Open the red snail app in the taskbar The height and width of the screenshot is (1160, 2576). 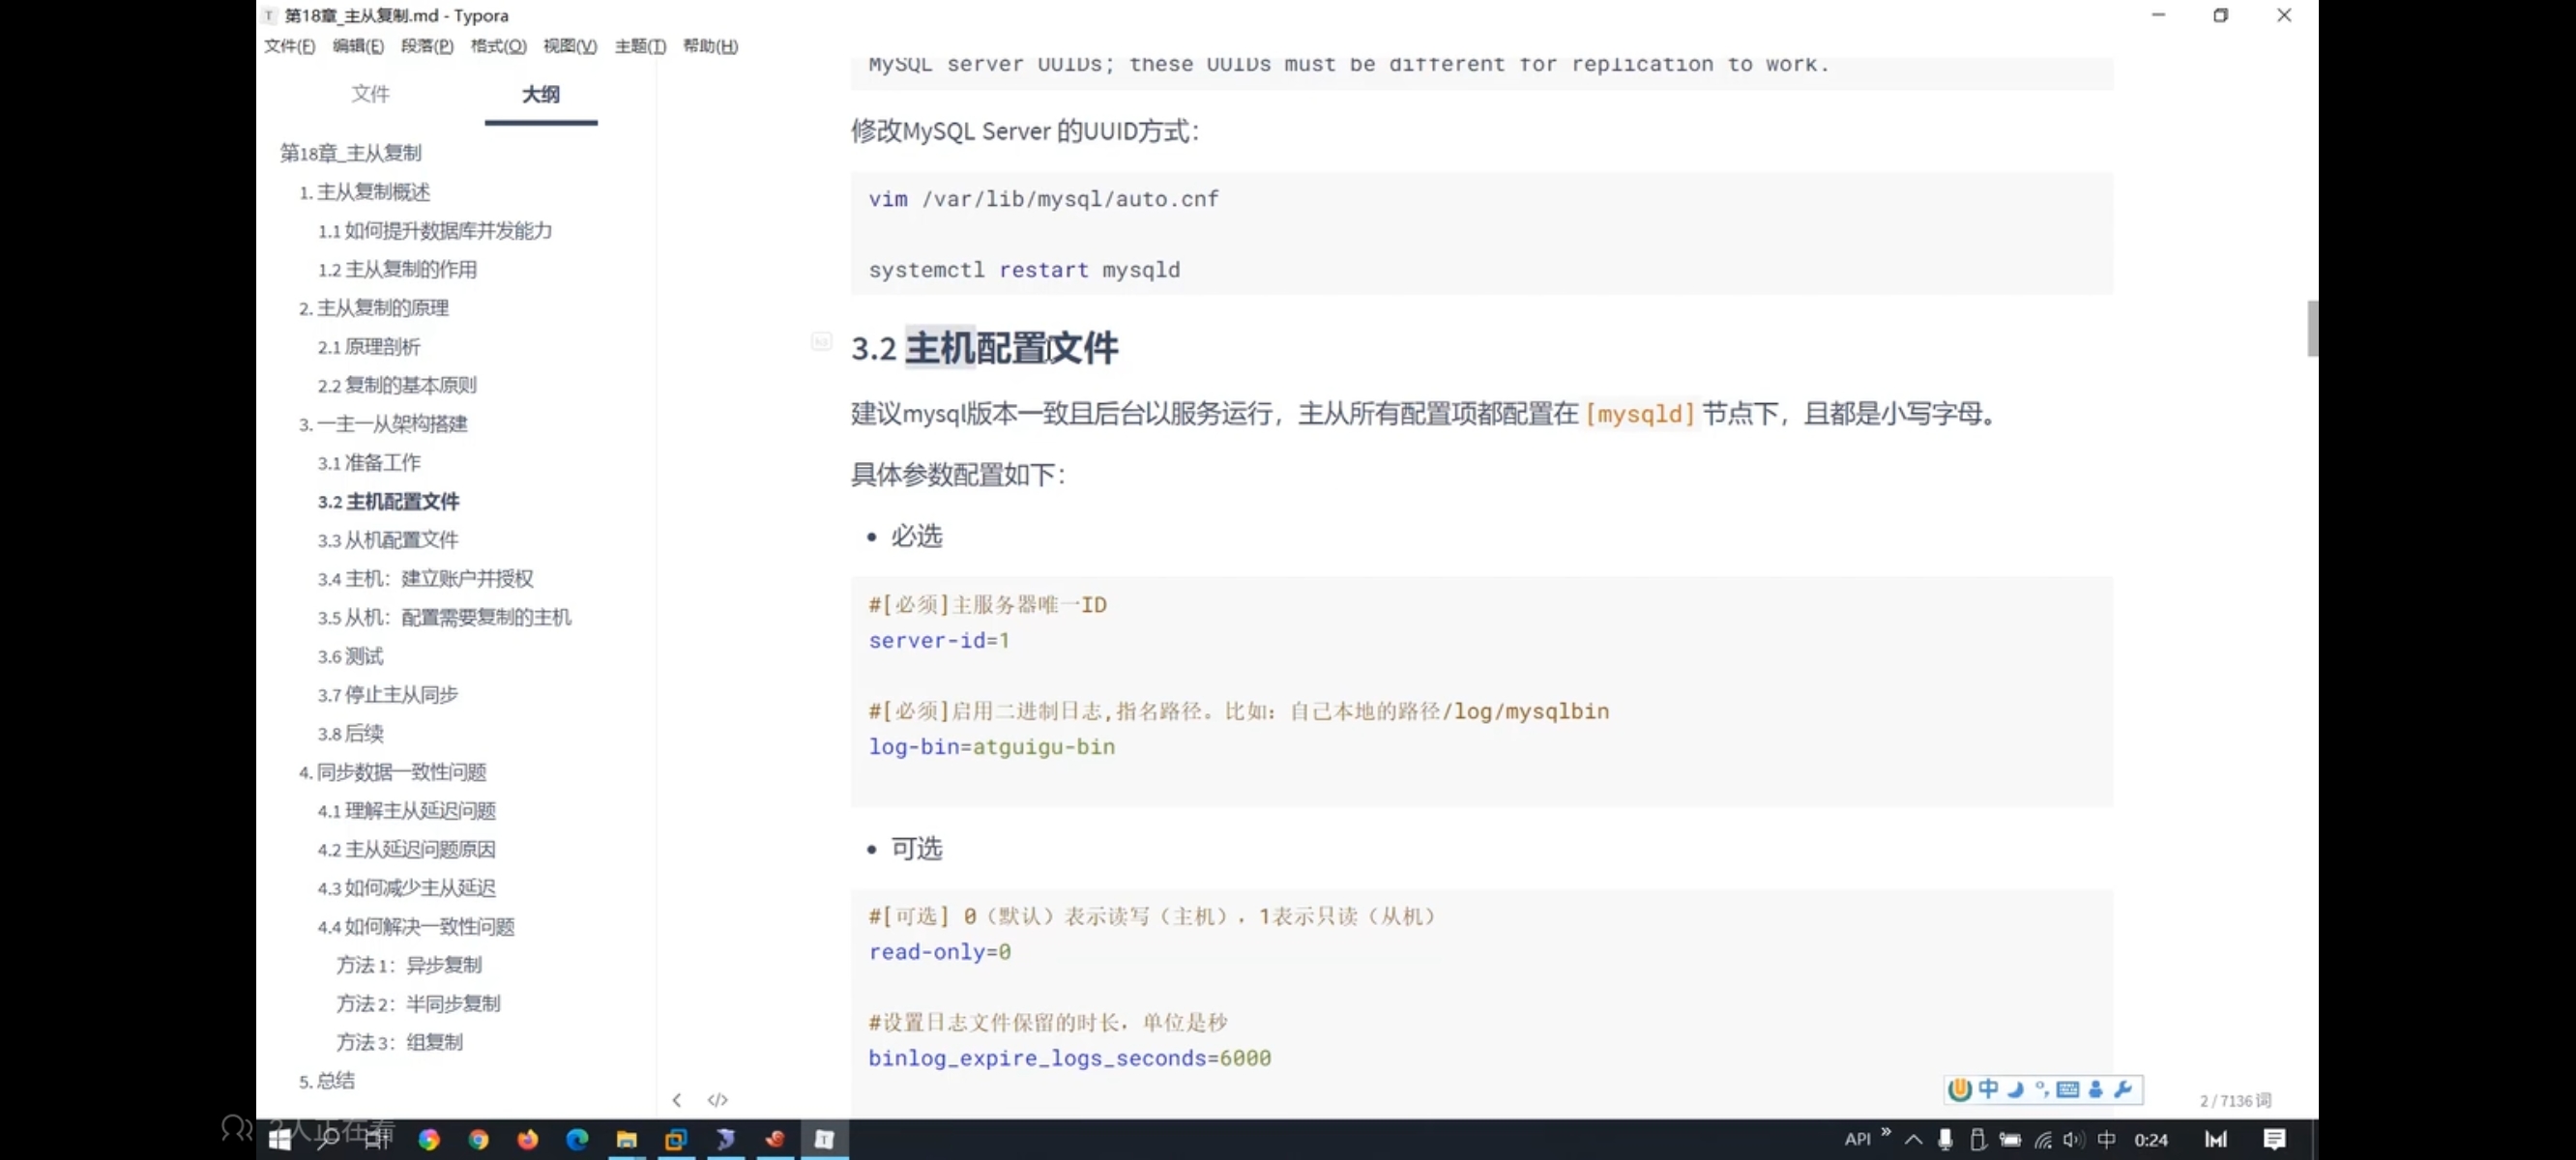(x=775, y=1139)
